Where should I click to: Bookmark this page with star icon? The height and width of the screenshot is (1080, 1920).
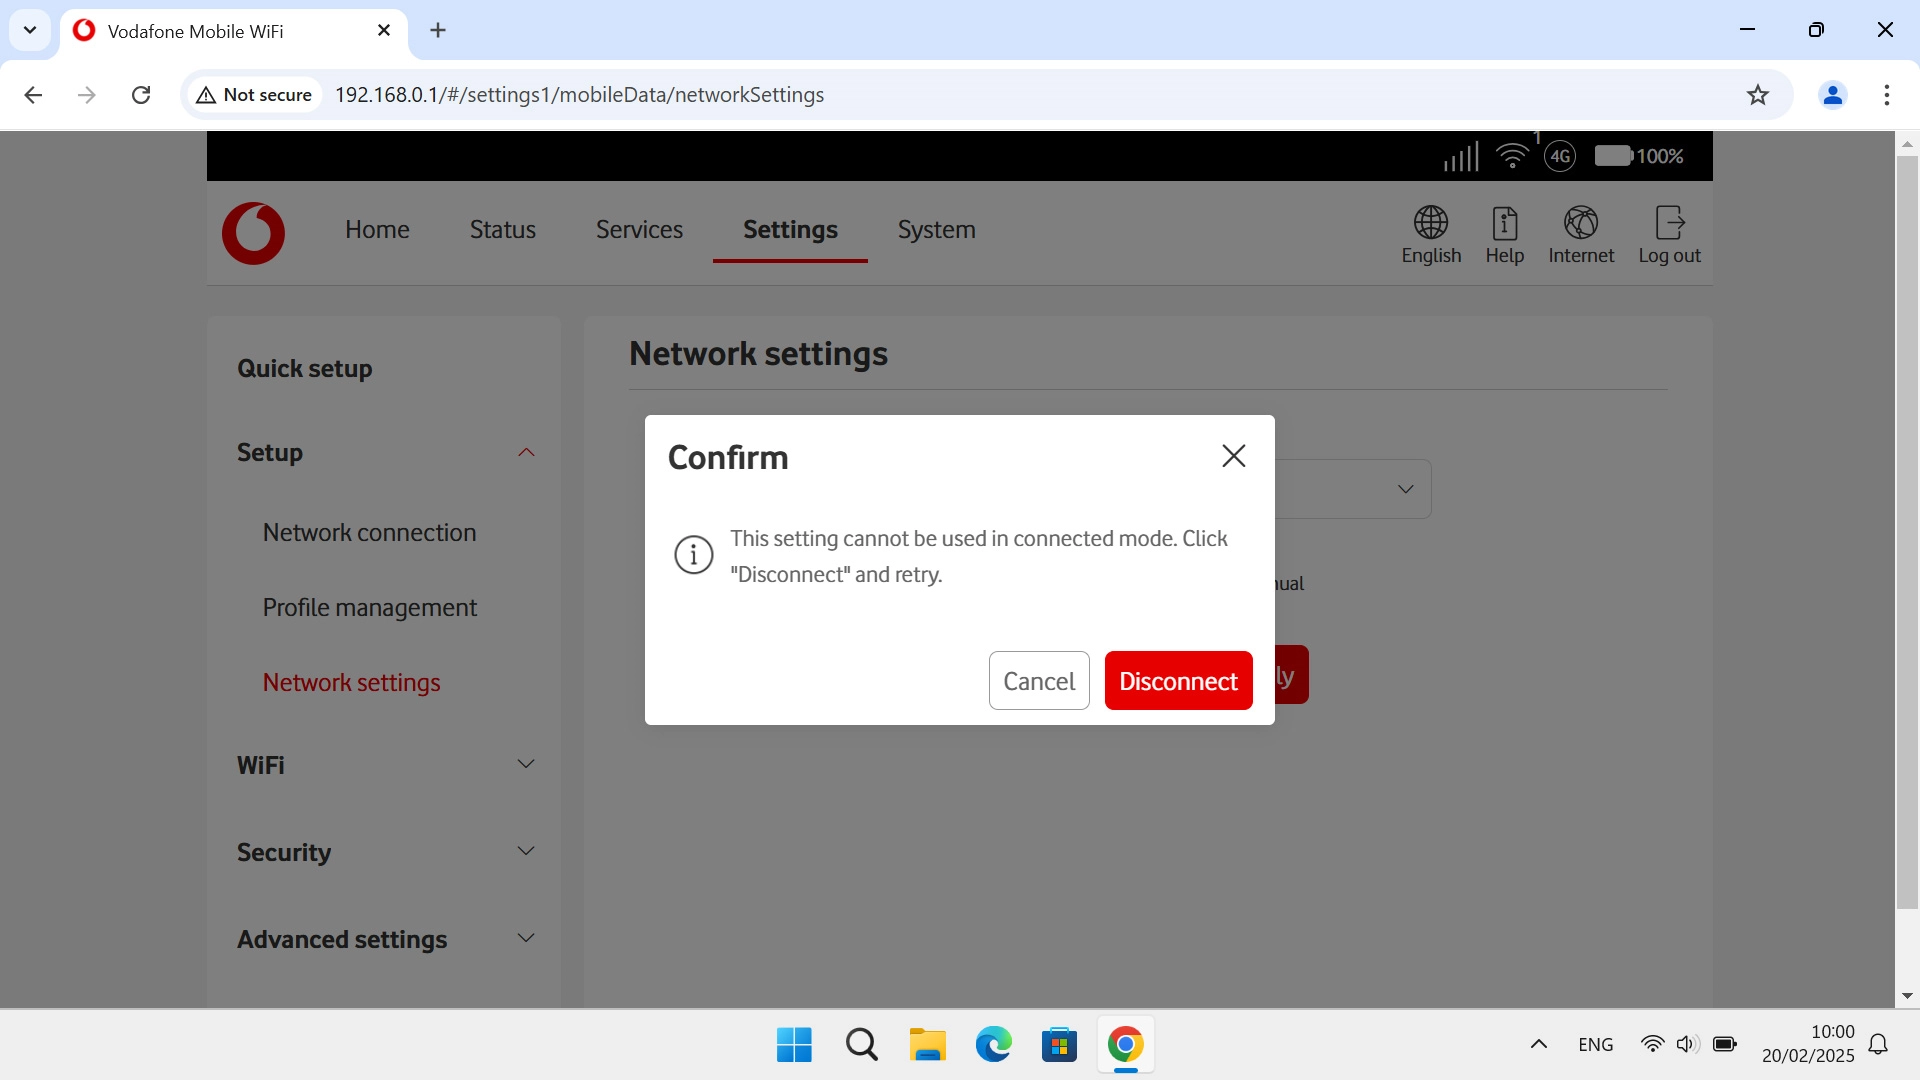click(x=1757, y=95)
